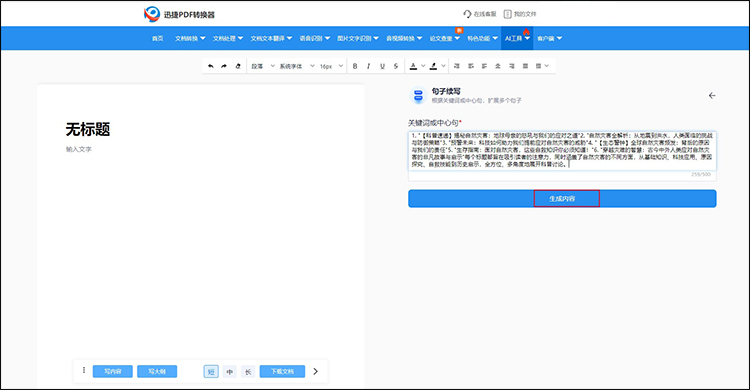Click the undo arrow in the editor toolbar
750x390 pixels.
211,66
